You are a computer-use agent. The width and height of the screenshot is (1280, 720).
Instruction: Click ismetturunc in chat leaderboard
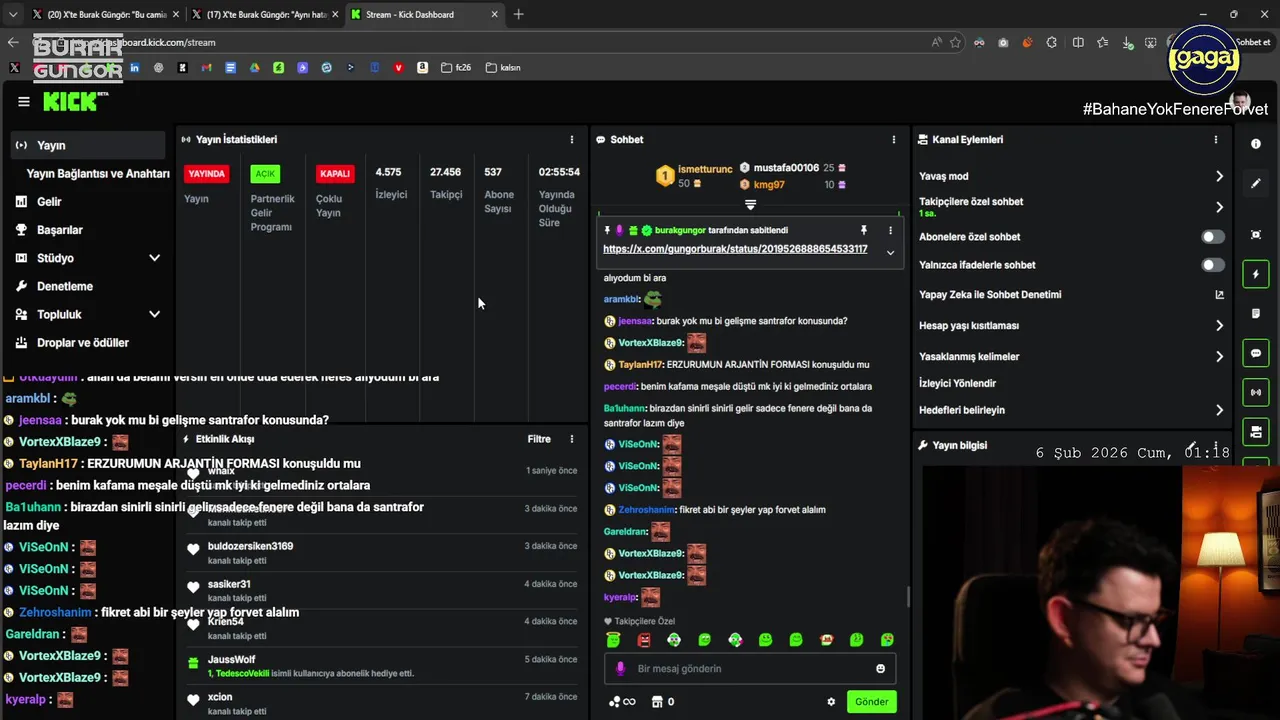coord(705,169)
